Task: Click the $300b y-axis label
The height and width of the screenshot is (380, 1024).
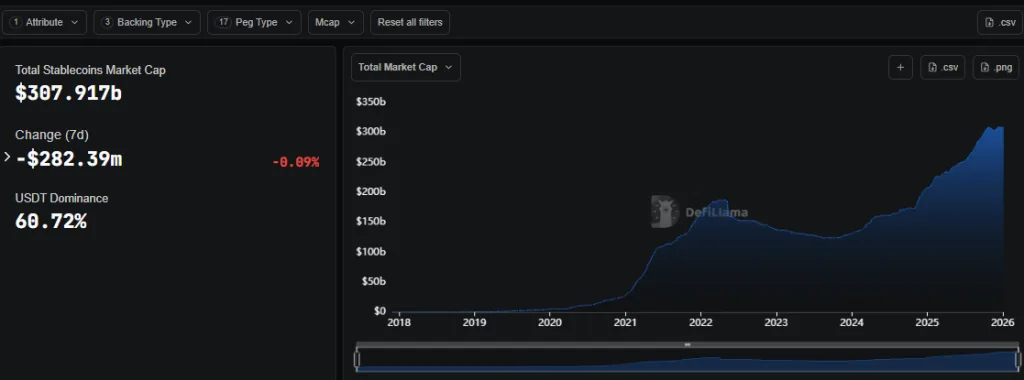Action: (371, 131)
